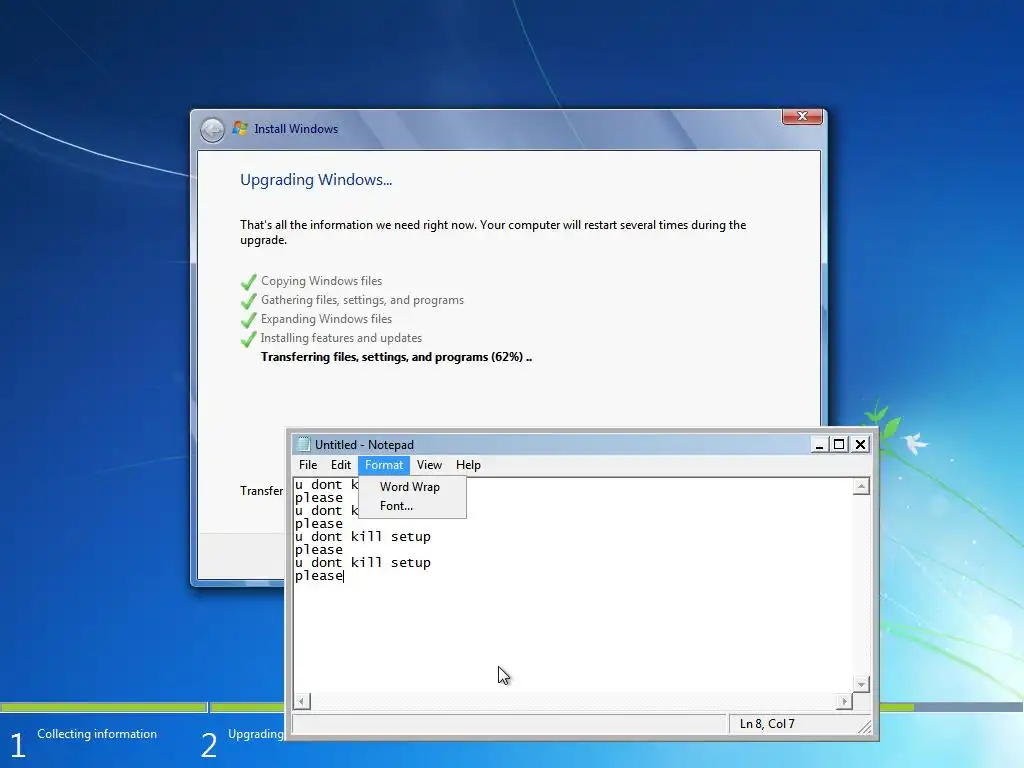Screen dimensions: 1024x768
Task: Click the last 'u dont kill setup' line
Action: (x=362, y=563)
